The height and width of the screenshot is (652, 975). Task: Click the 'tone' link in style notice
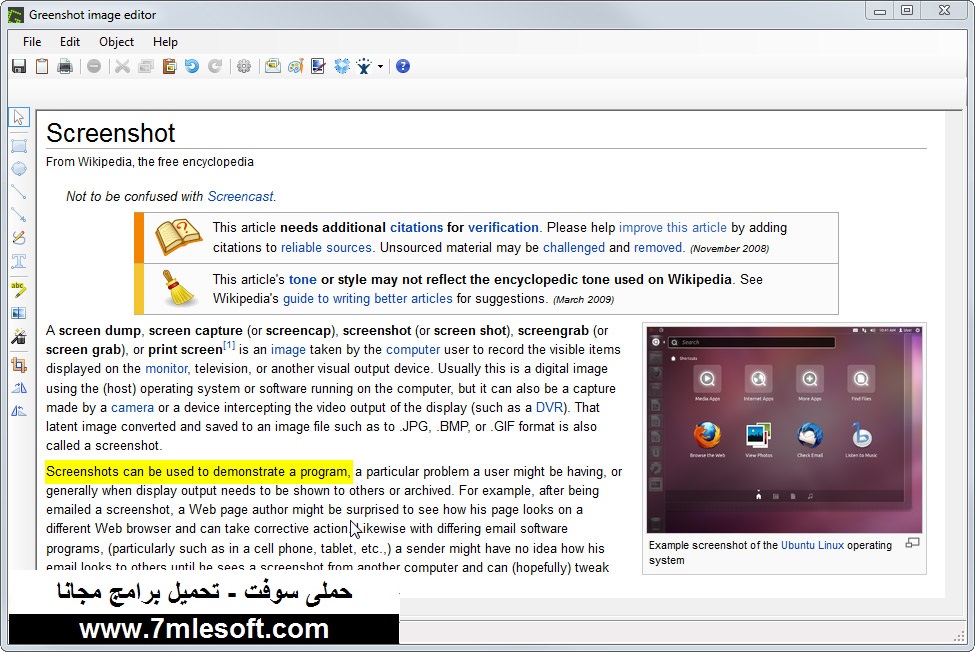(x=303, y=279)
